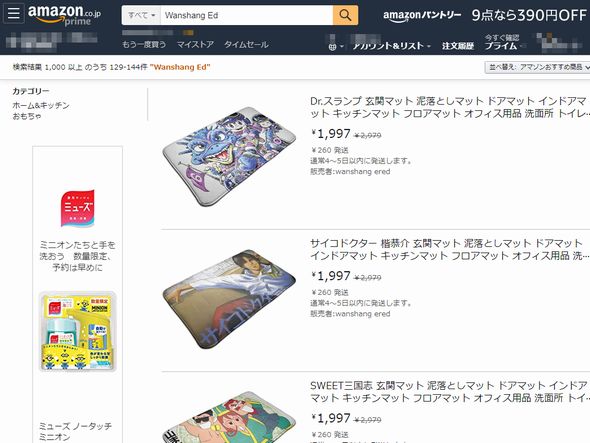The width and height of the screenshot is (590, 443).
Task: Click the magnifying glass search button
Action: tap(345, 15)
